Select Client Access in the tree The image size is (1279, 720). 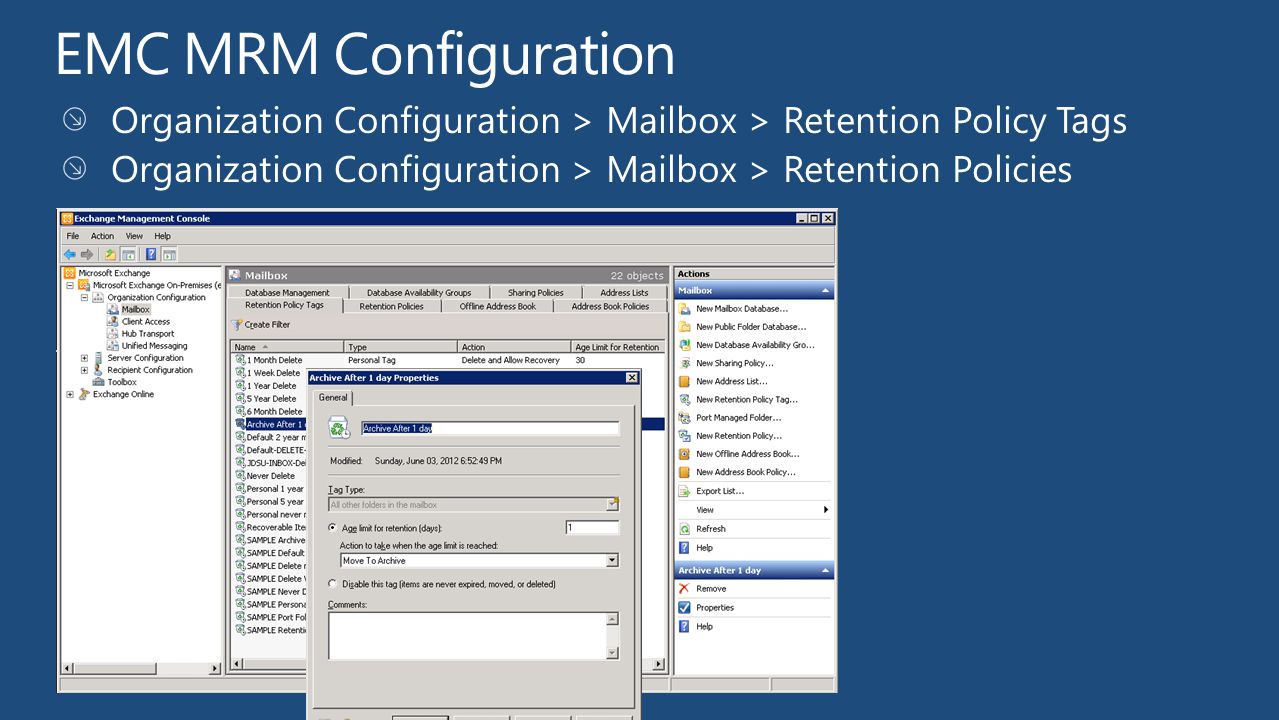point(146,322)
